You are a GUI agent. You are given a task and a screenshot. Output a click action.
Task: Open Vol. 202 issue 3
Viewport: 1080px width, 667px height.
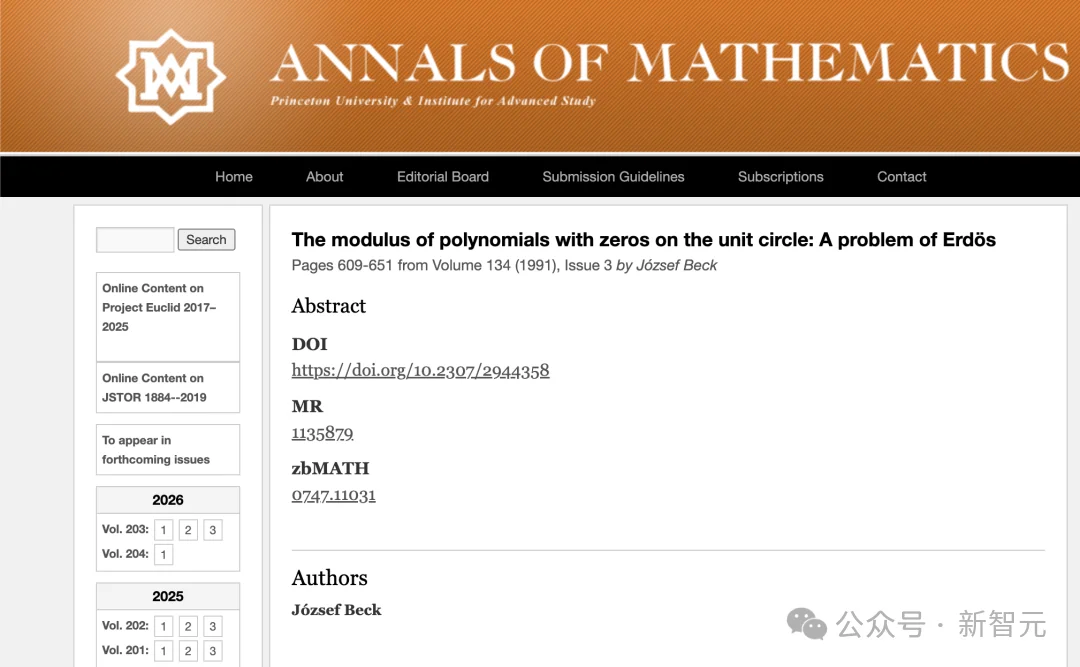213,626
